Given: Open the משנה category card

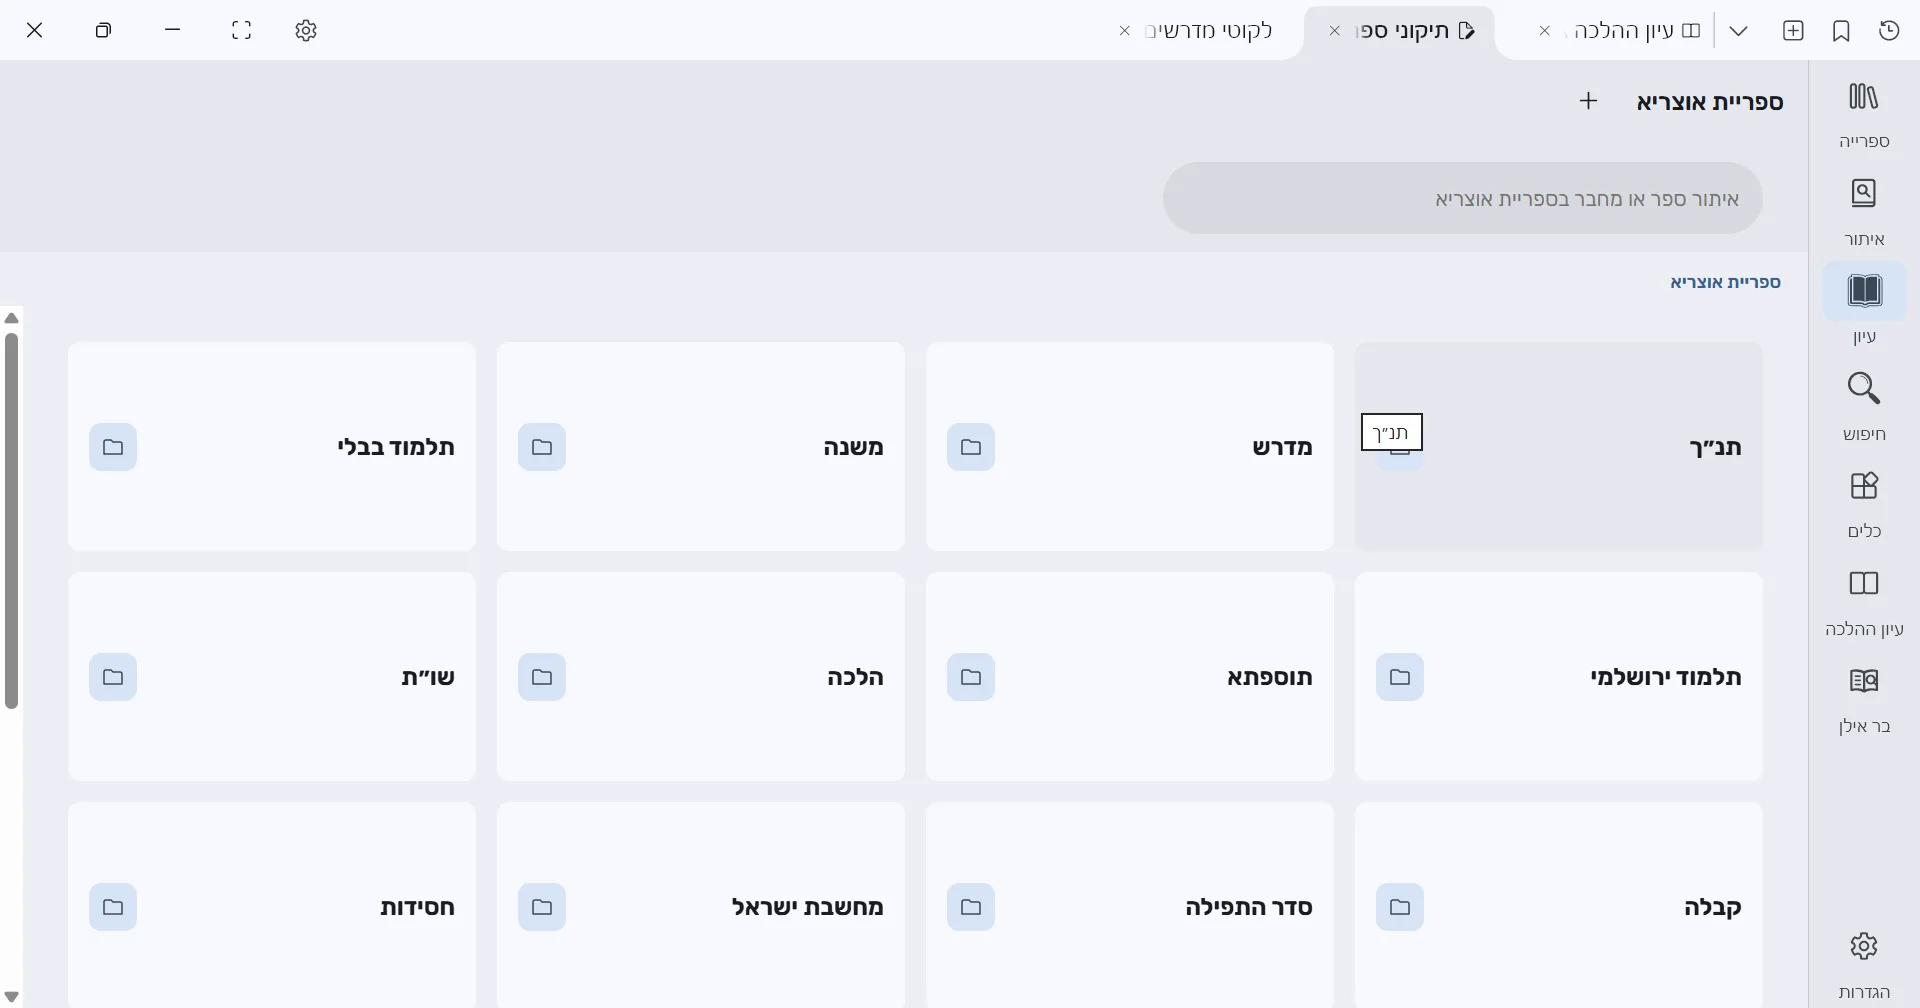Looking at the screenshot, I should point(701,446).
